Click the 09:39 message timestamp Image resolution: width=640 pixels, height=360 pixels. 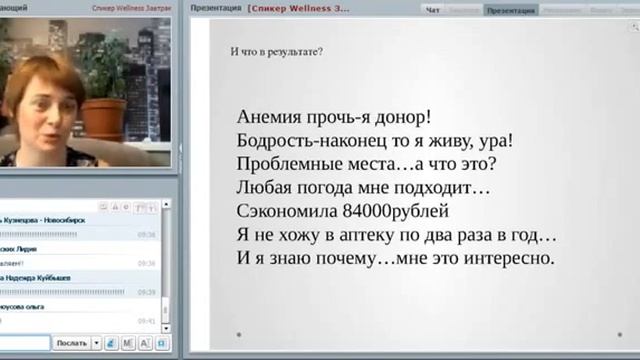(146, 292)
